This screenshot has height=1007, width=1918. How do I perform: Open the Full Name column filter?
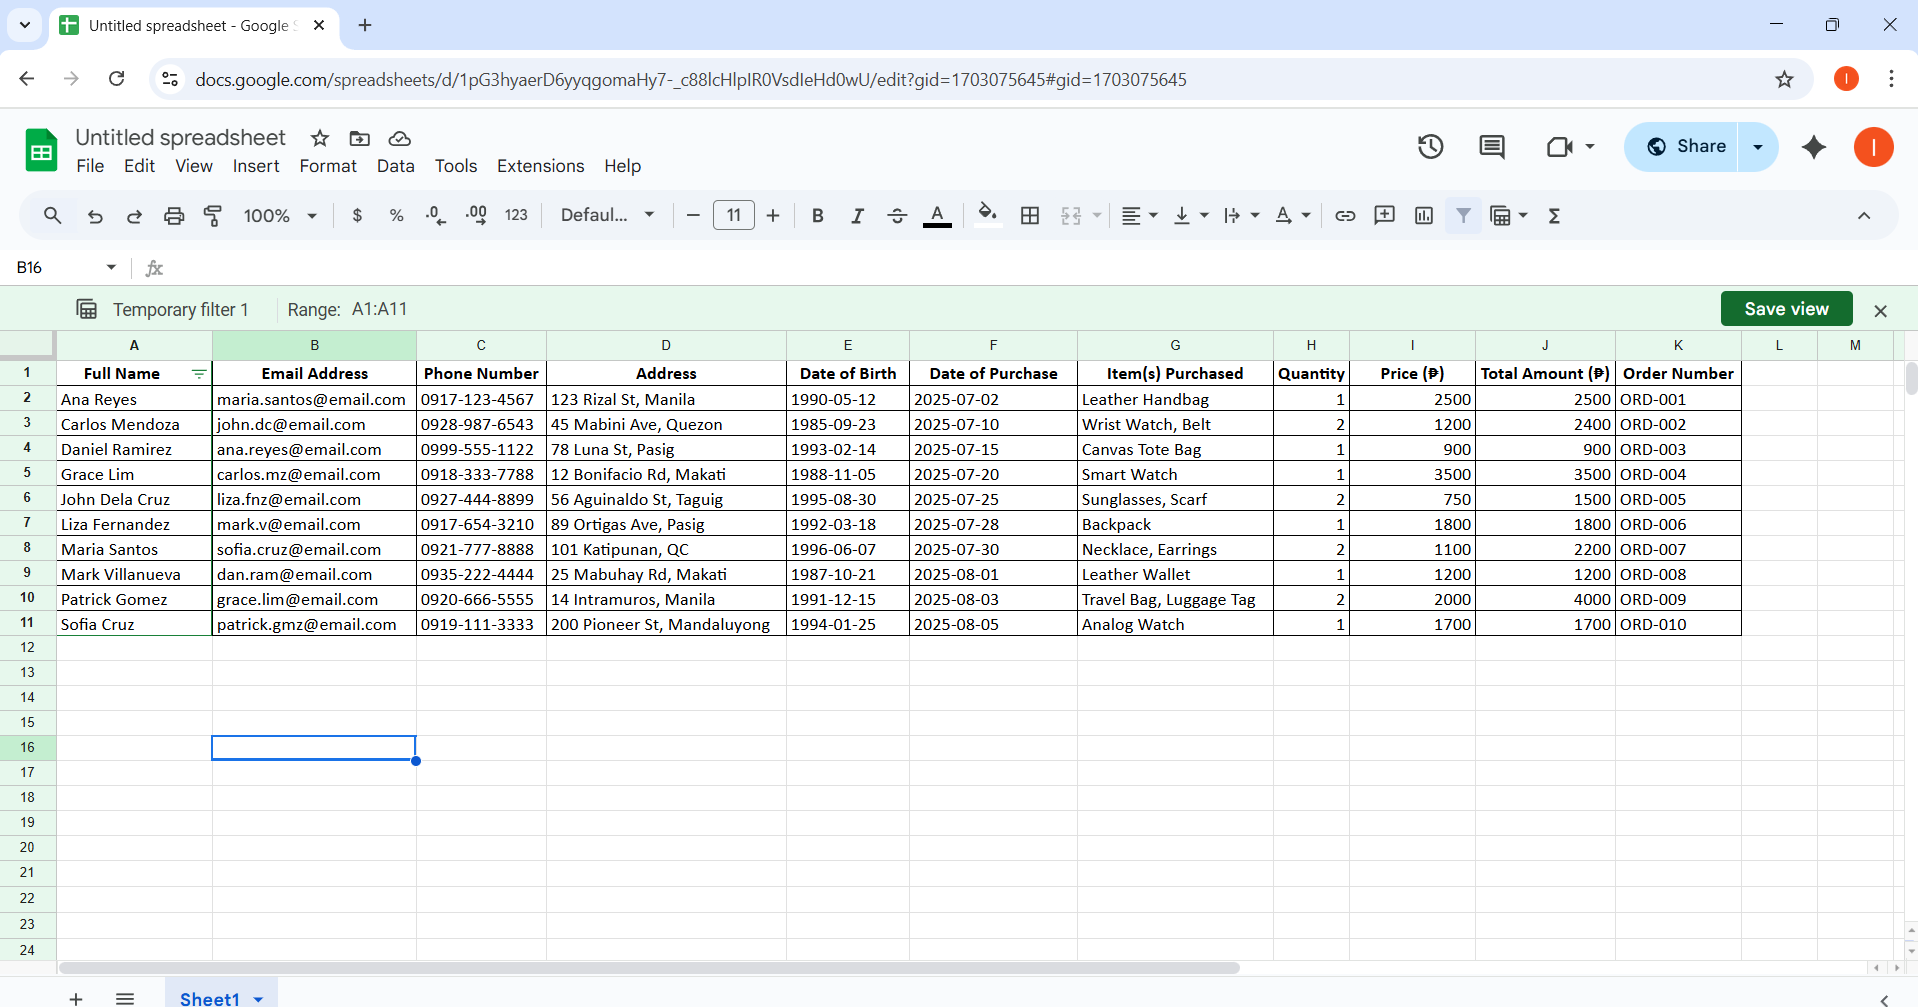(199, 374)
